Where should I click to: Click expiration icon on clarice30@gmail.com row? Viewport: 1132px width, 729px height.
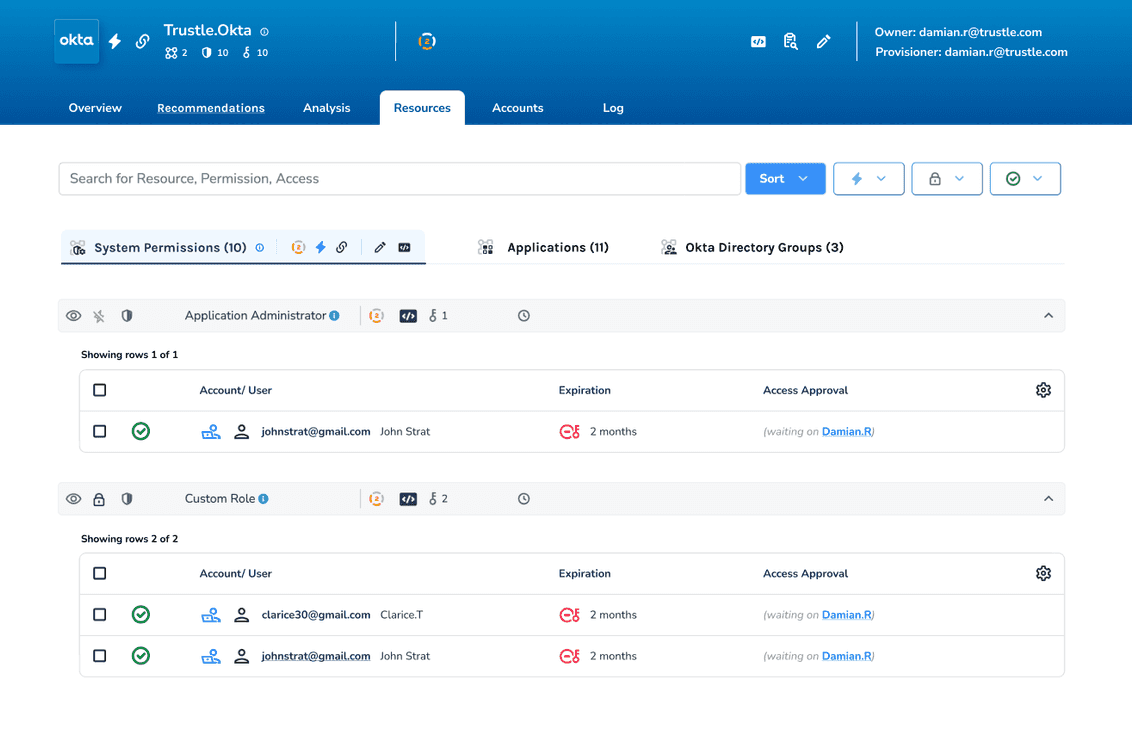pos(570,615)
